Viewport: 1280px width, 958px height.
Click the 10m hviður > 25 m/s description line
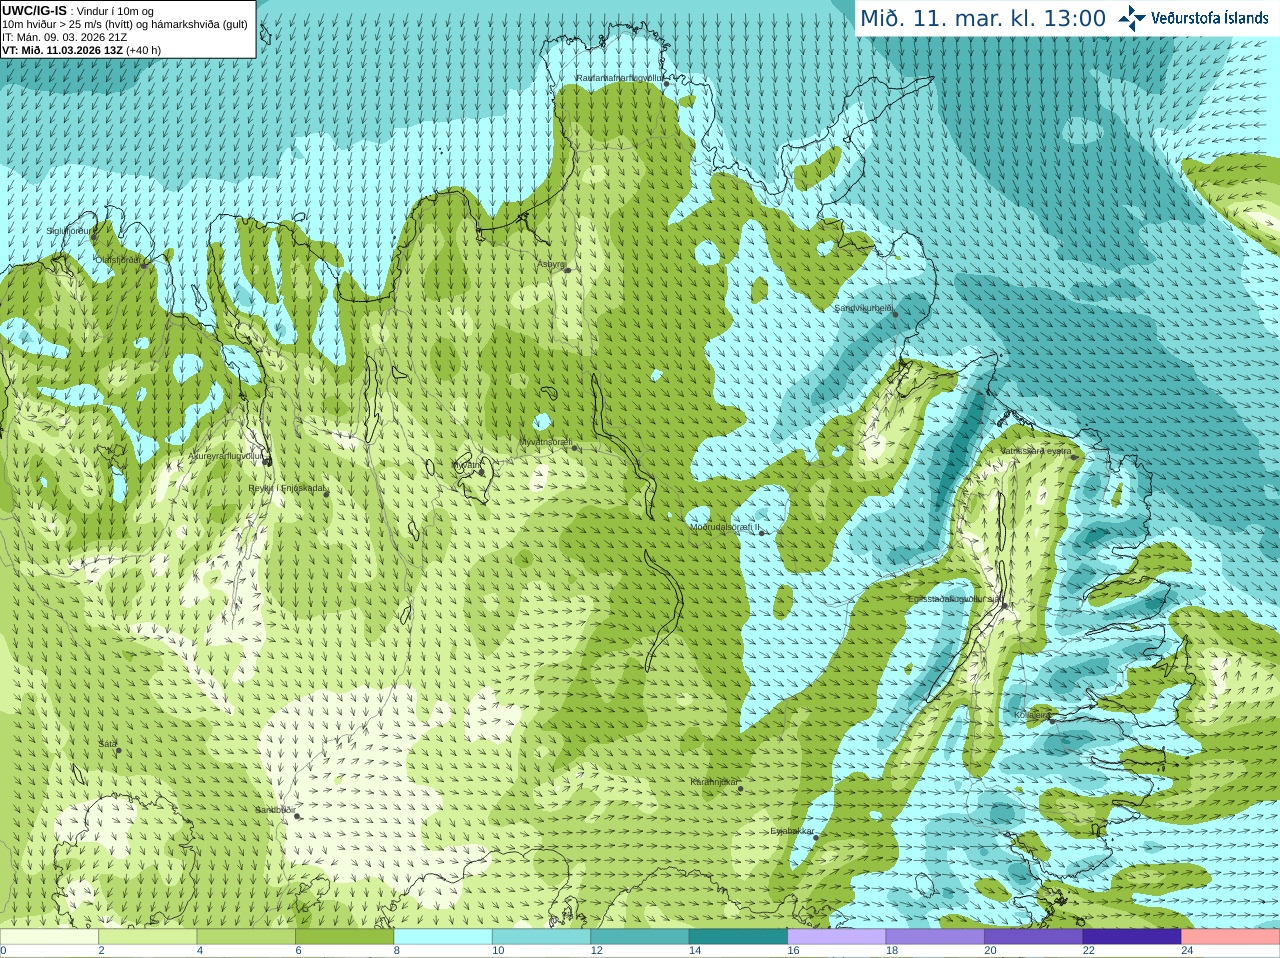(x=125, y=24)
